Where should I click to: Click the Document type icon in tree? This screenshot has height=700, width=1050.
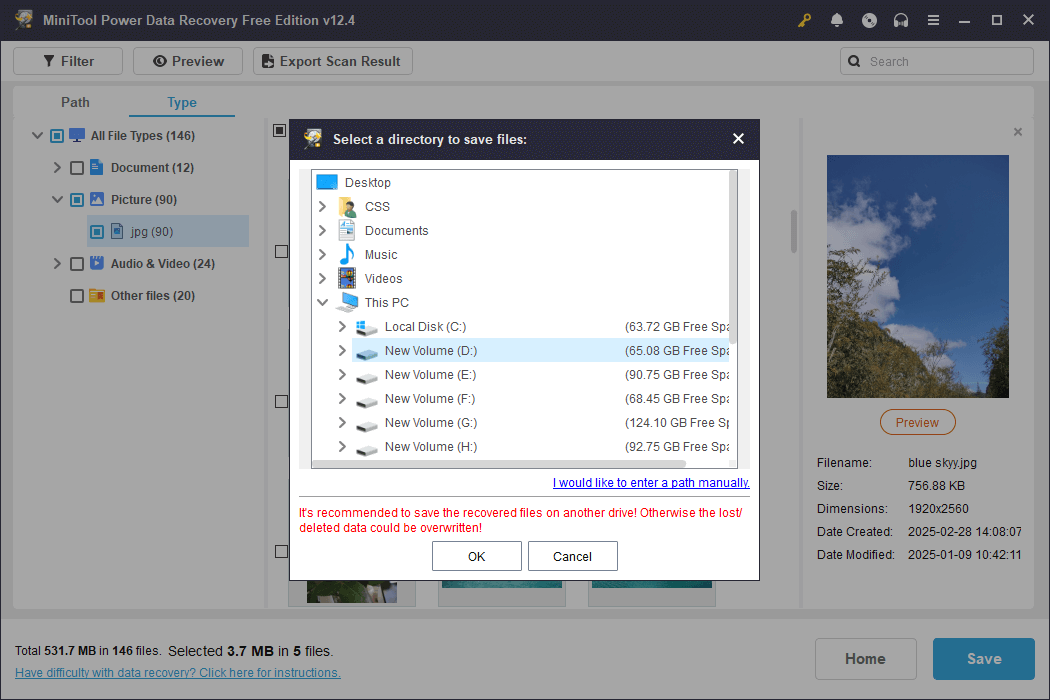click(97, 167)
